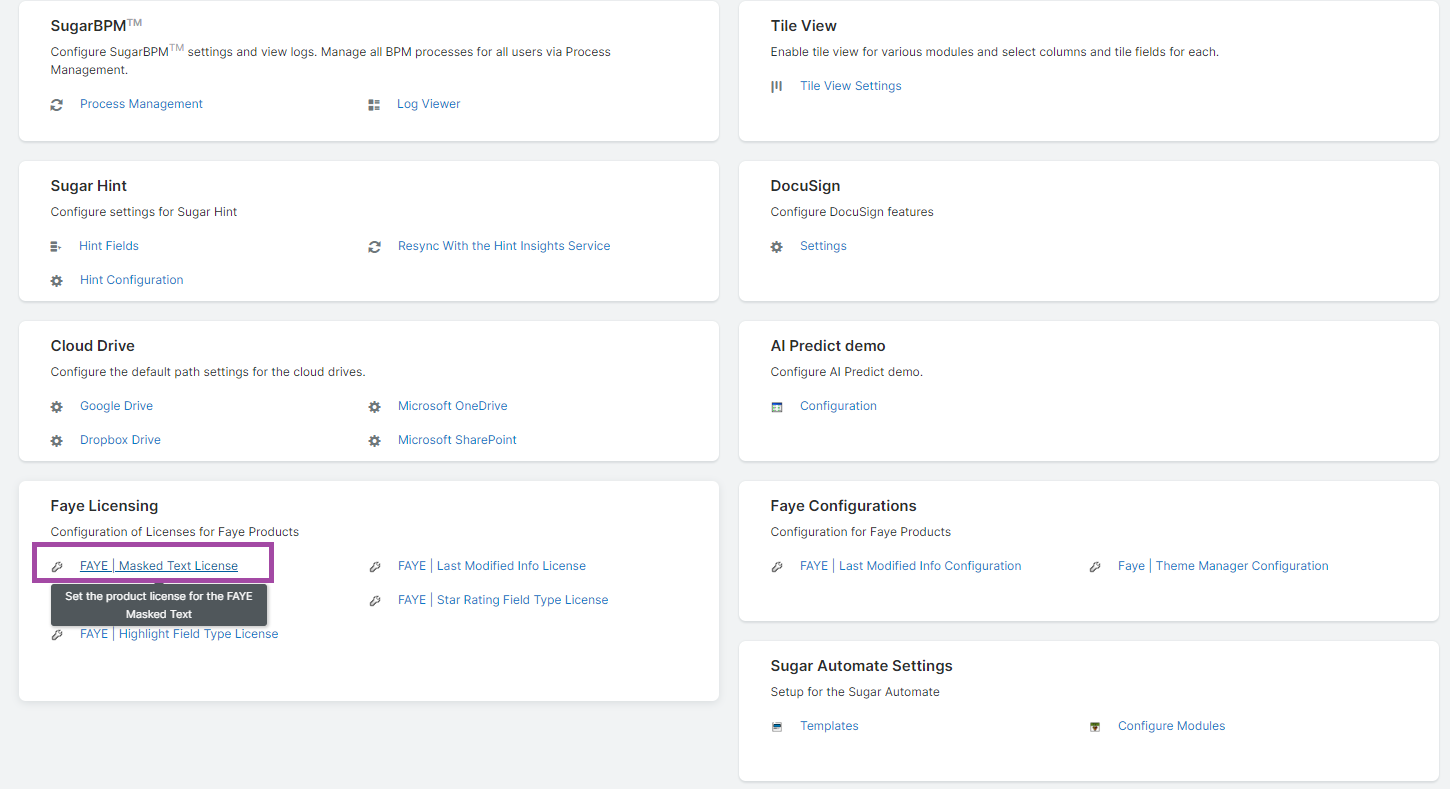Viewport: 1450px width, 789px height.
Task: Click the 'Set the product license' tooltip
Action: click(159, 605)
